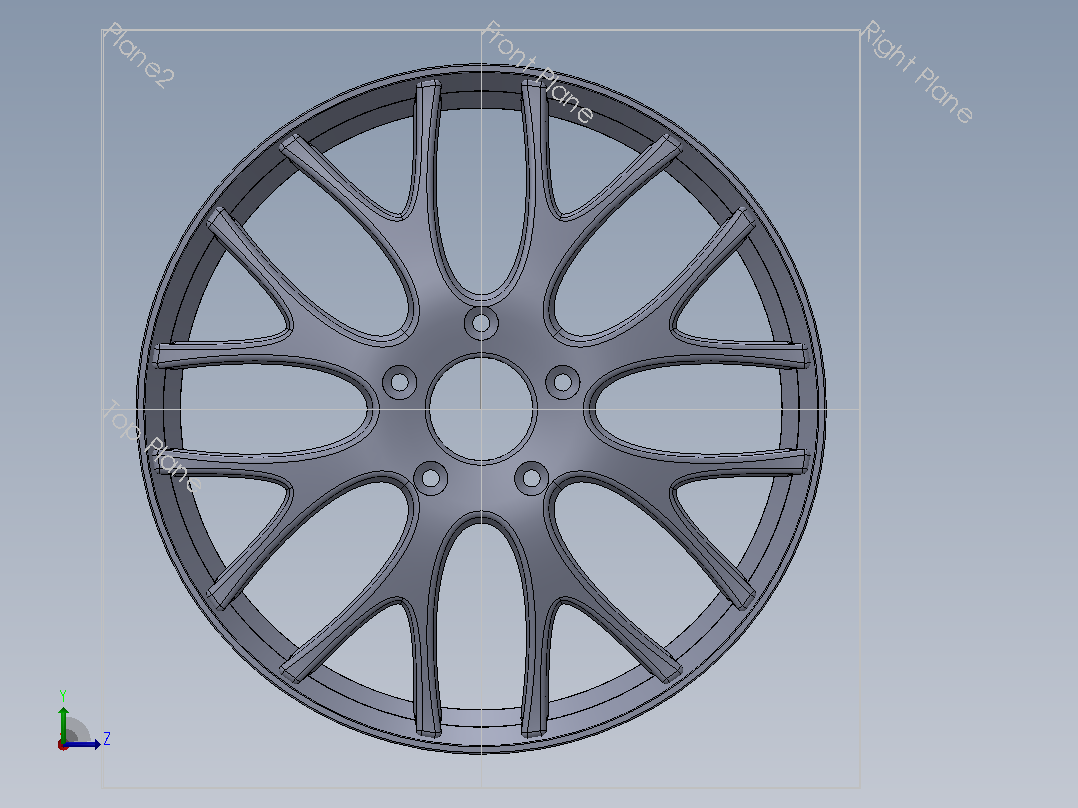Select the Right Plane label
This screenshot has height=808, width=1078.
[917, 72]
